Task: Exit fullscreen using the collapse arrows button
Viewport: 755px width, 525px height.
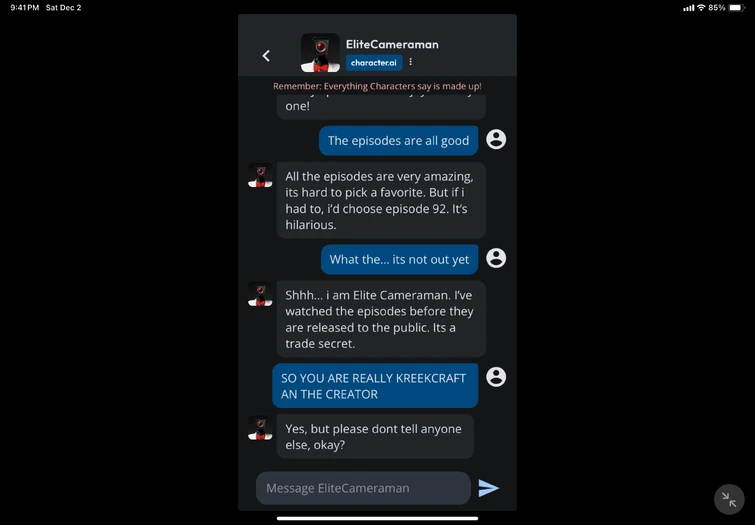Action: pos(729,500)
